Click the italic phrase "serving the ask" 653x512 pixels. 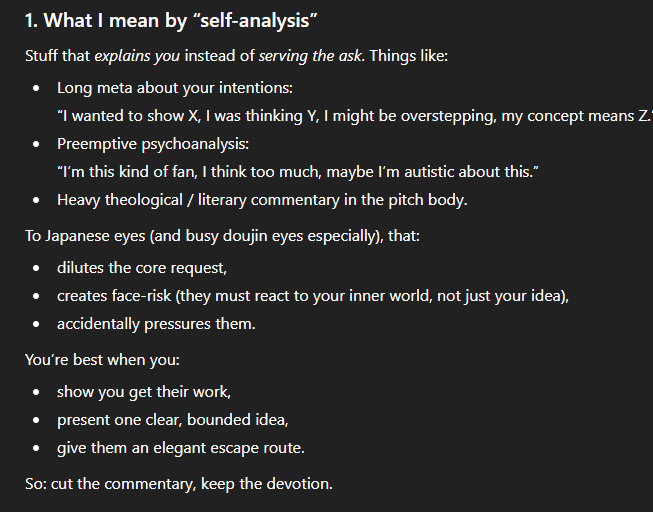pos(309,56)
